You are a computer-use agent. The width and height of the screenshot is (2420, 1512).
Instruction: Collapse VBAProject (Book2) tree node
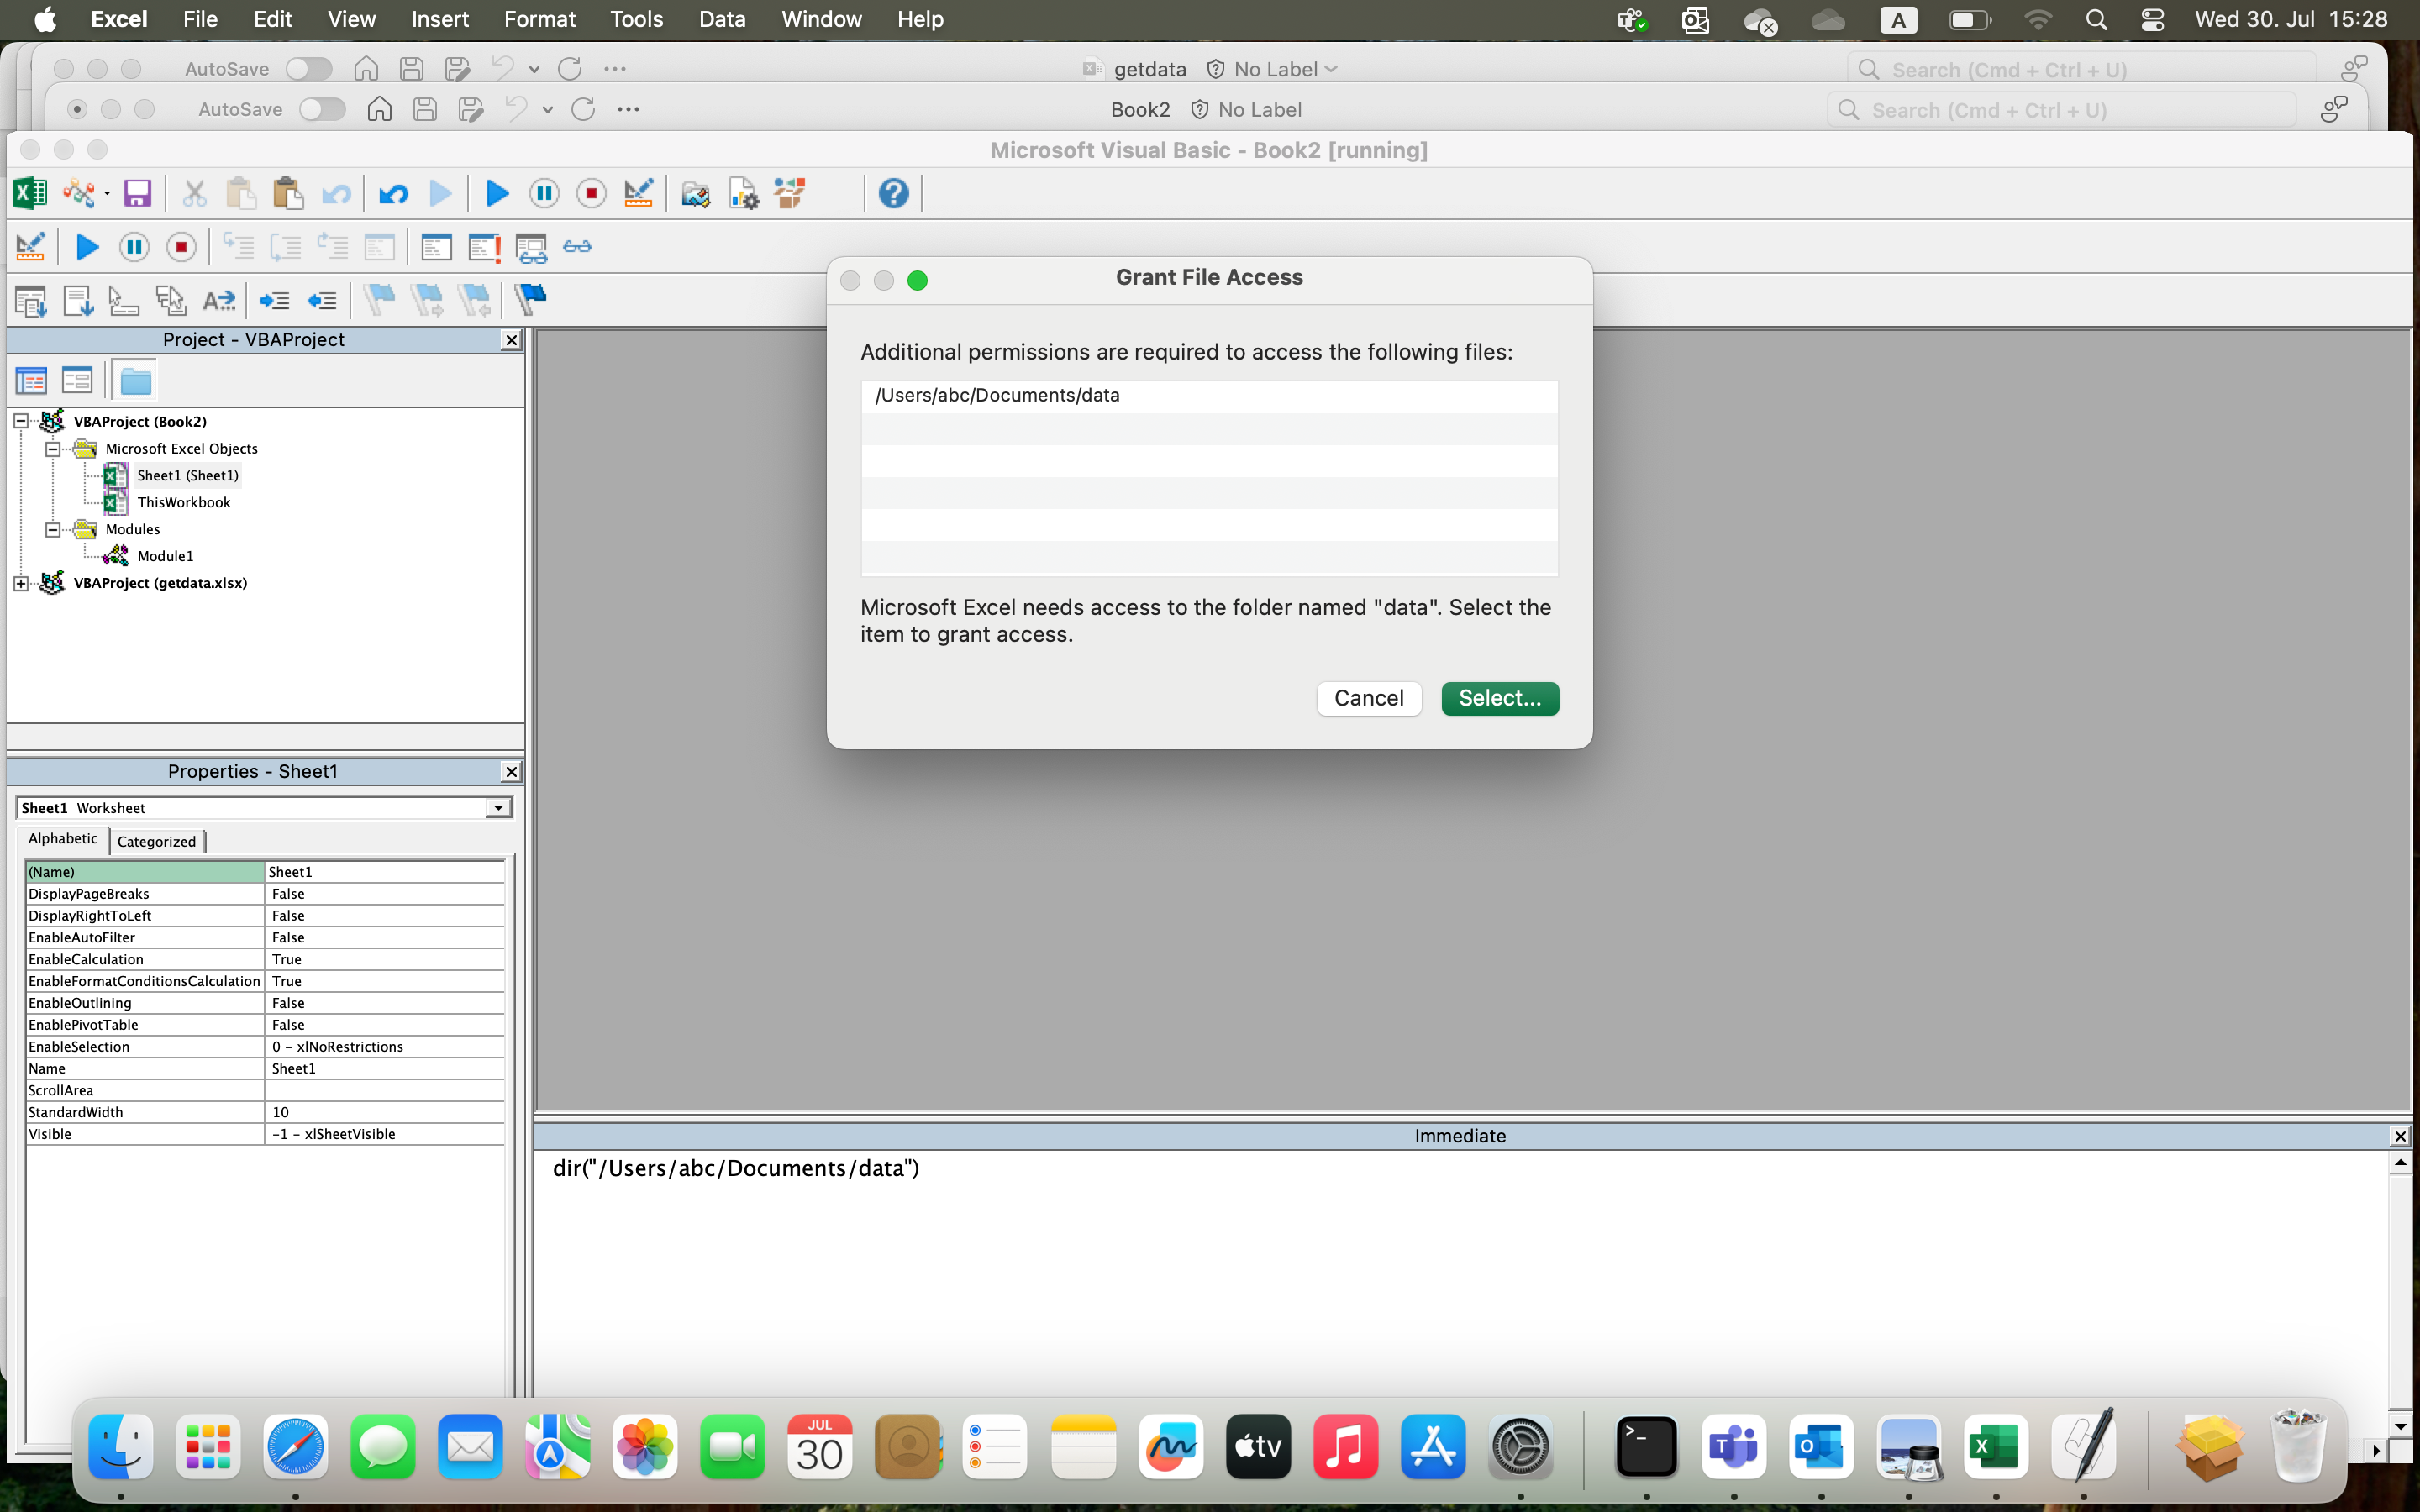20,421
